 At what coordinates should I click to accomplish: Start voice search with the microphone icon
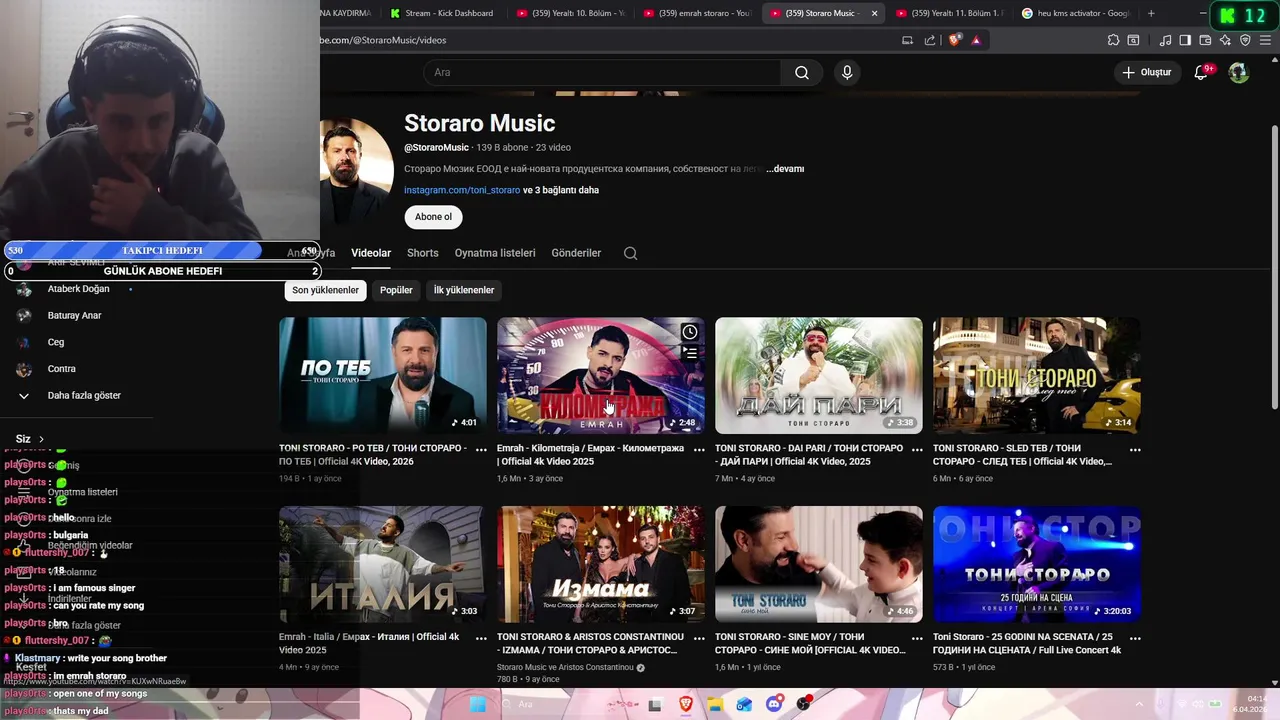click(847, 72)
